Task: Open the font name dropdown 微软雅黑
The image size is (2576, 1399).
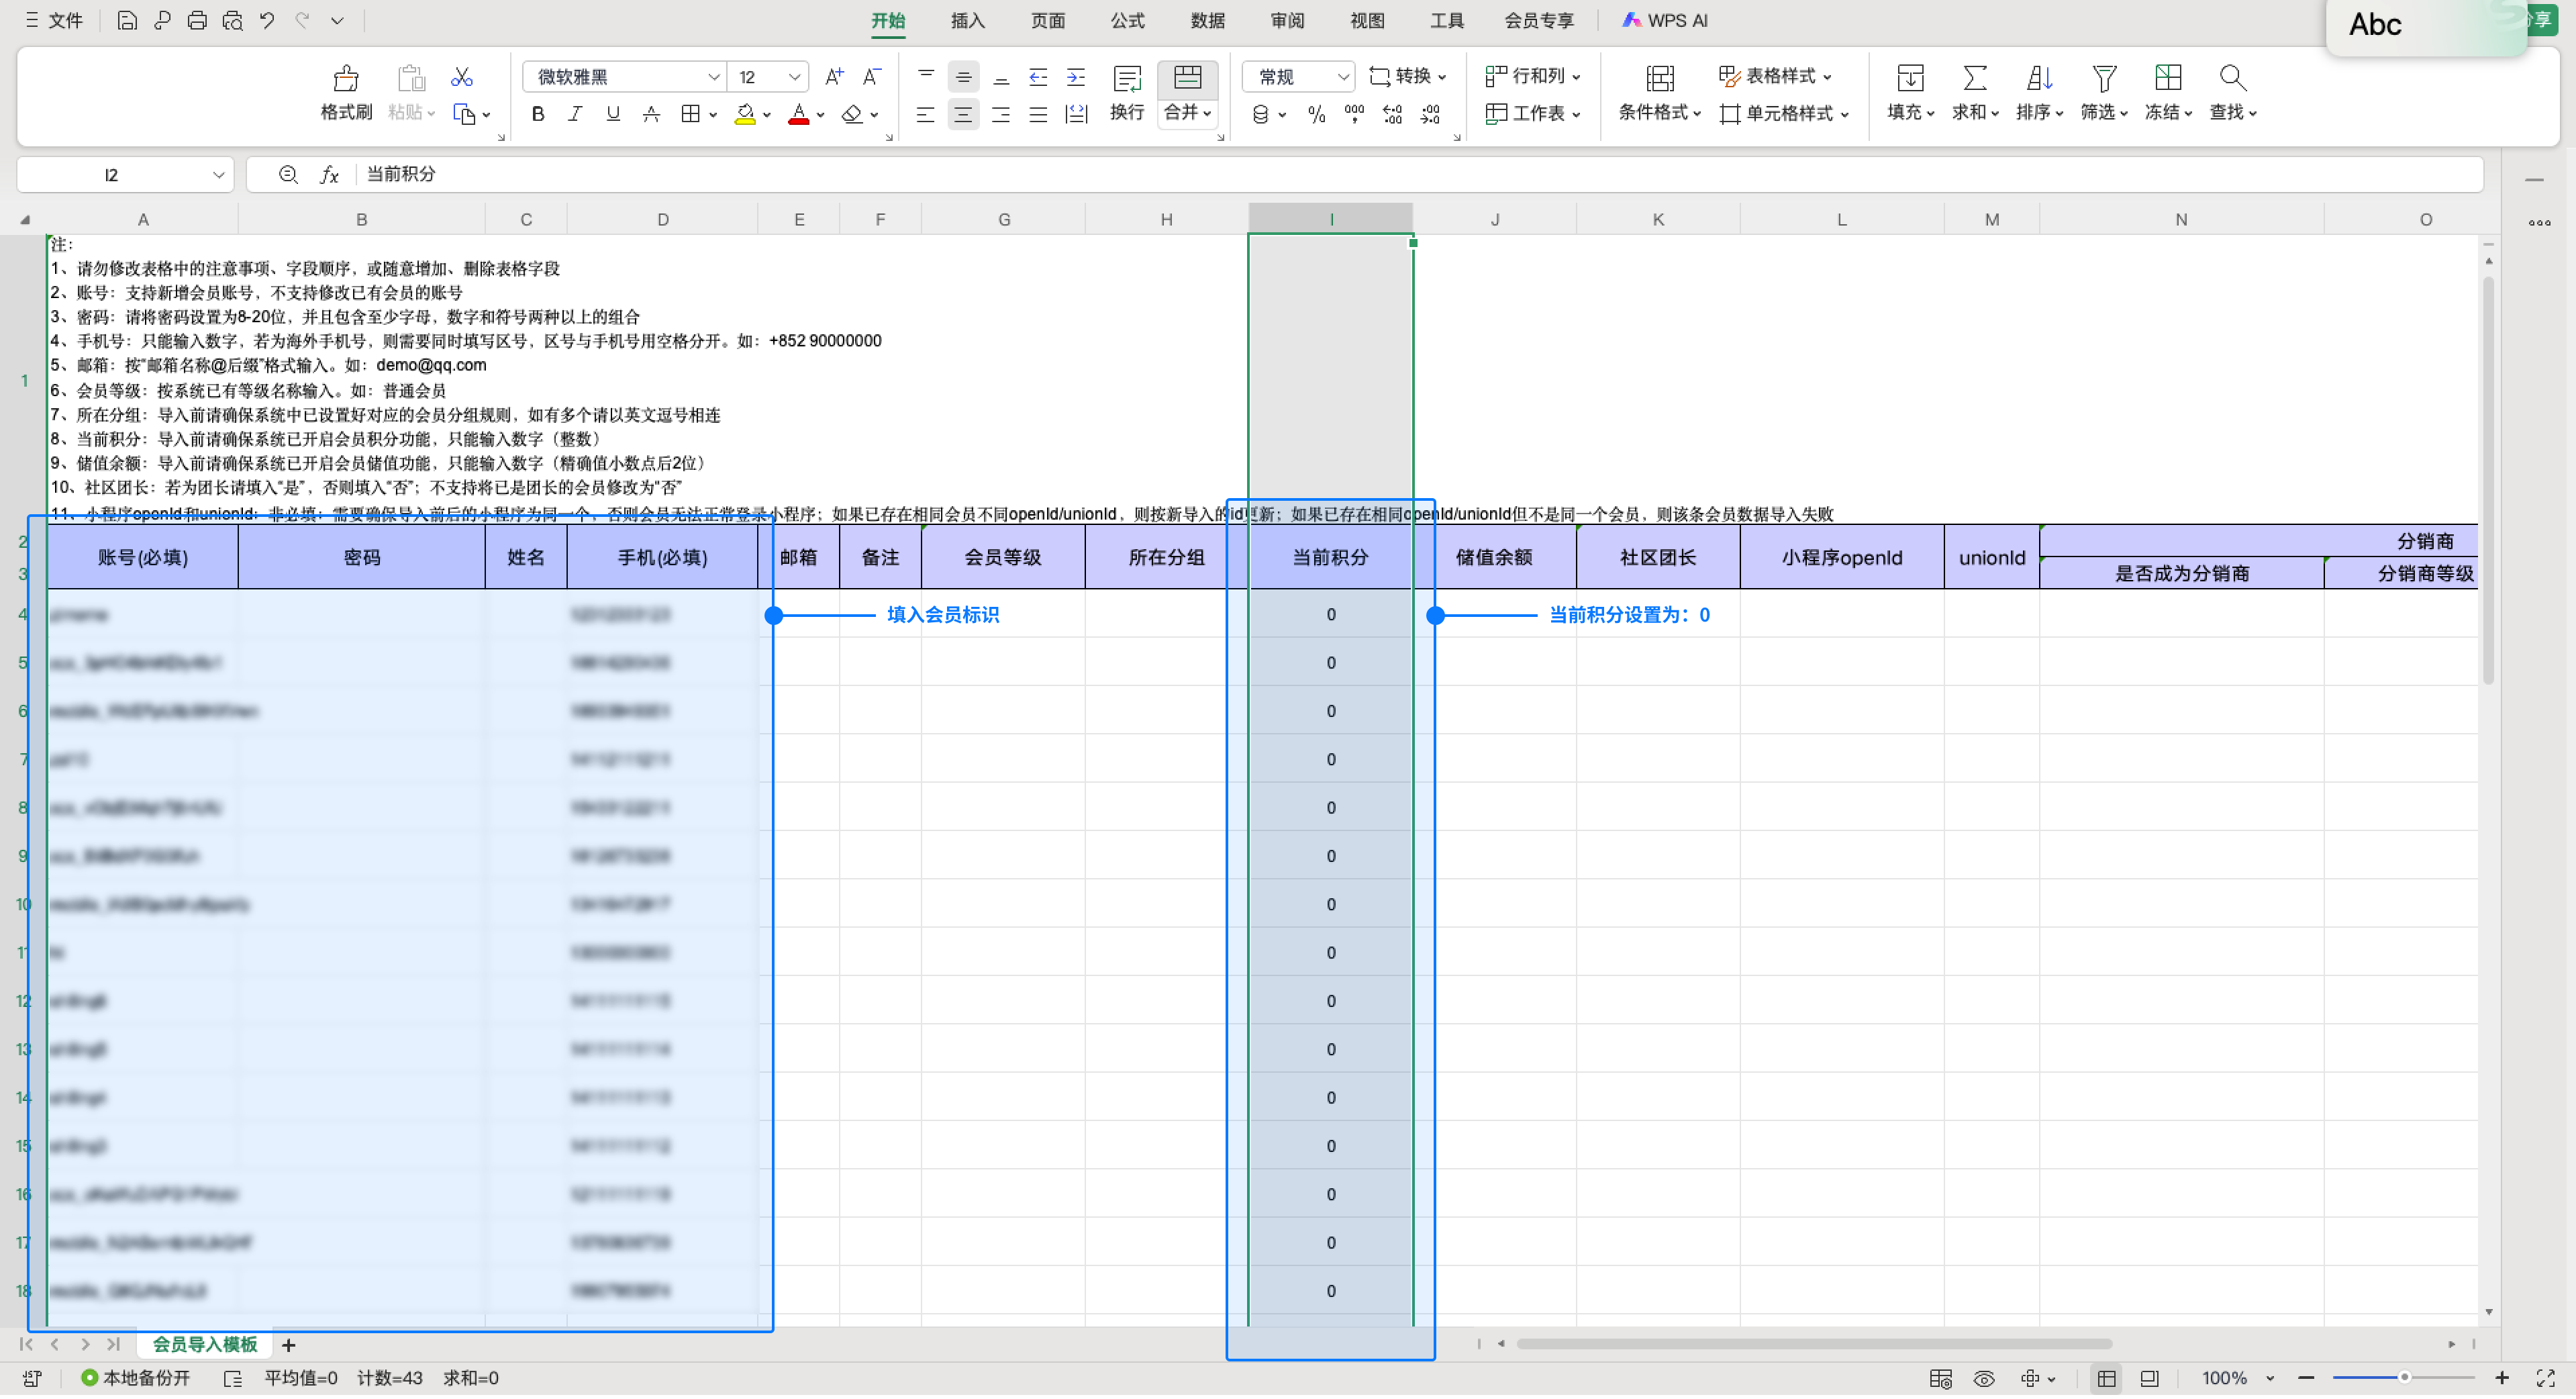Action: coord(714,77)
